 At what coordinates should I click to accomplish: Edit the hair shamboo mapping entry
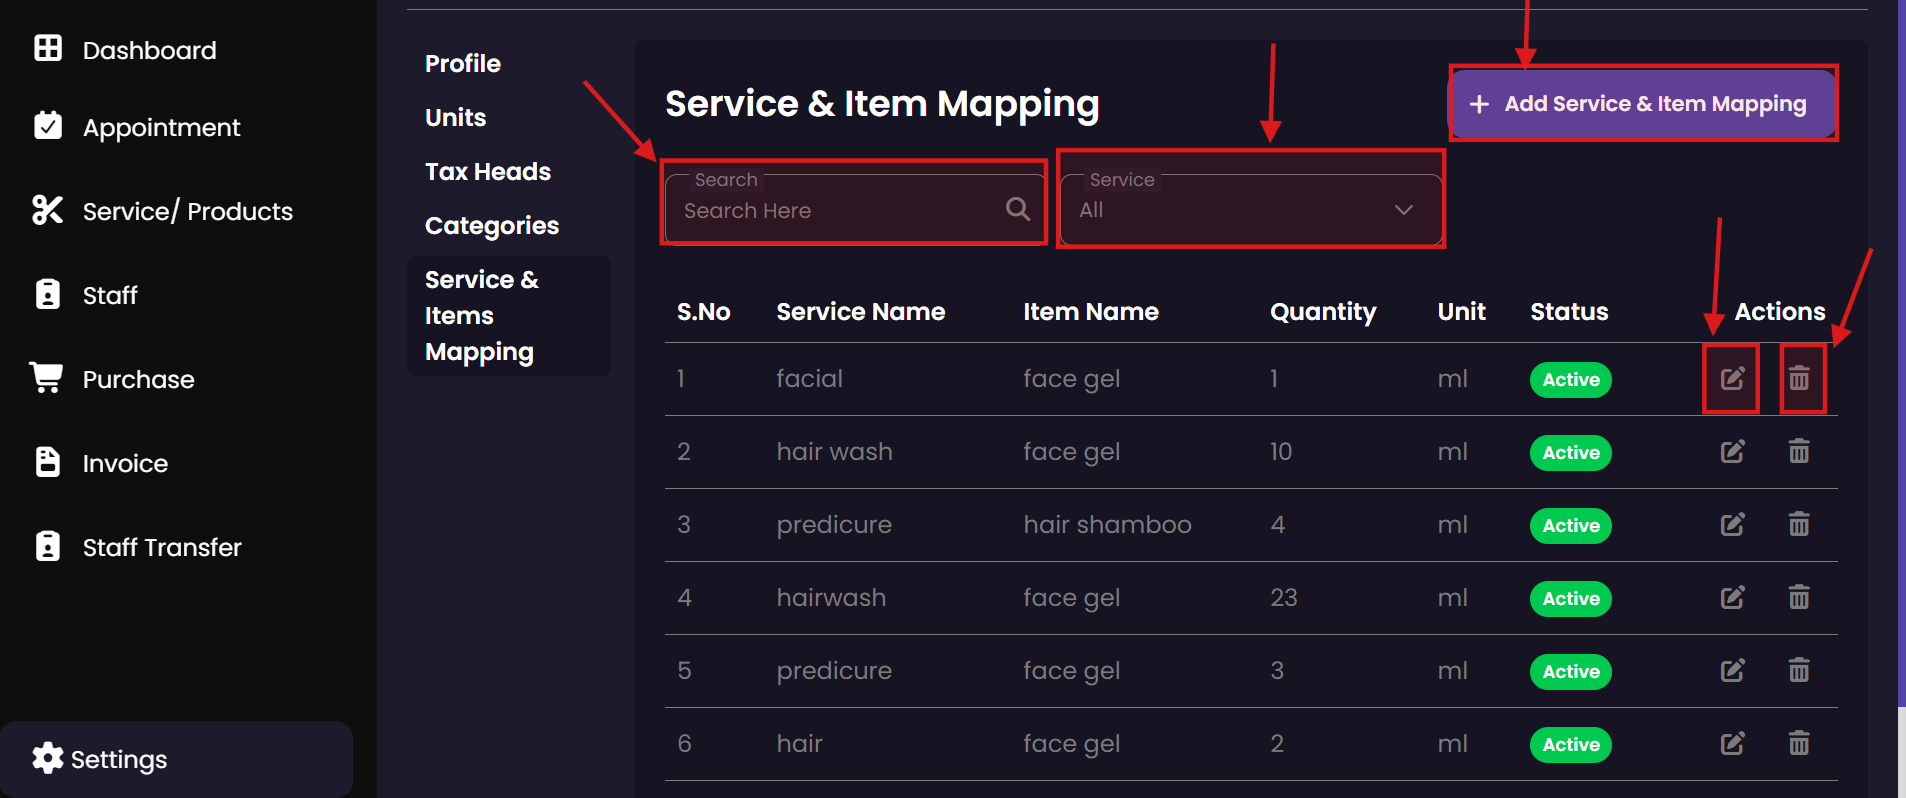click(1732, 525)
